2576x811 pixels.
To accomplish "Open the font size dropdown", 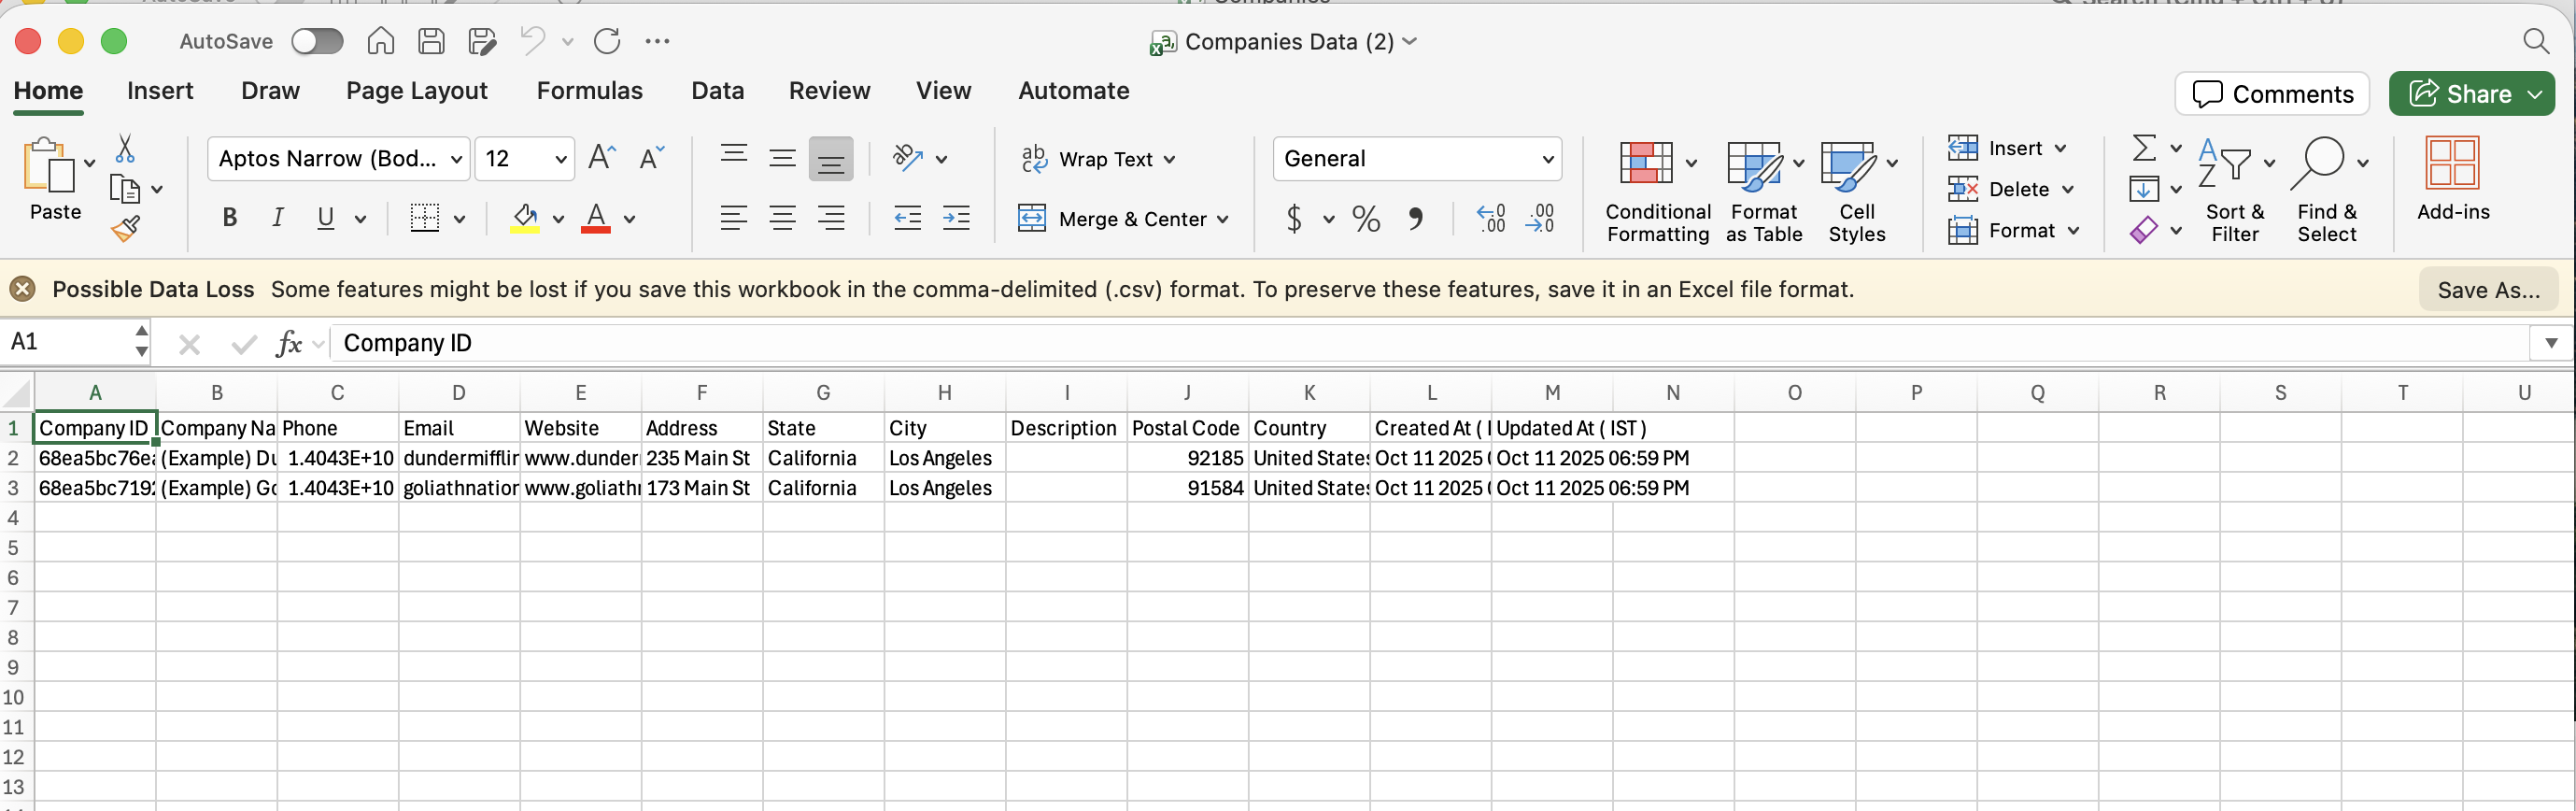I will click(561, 159).
